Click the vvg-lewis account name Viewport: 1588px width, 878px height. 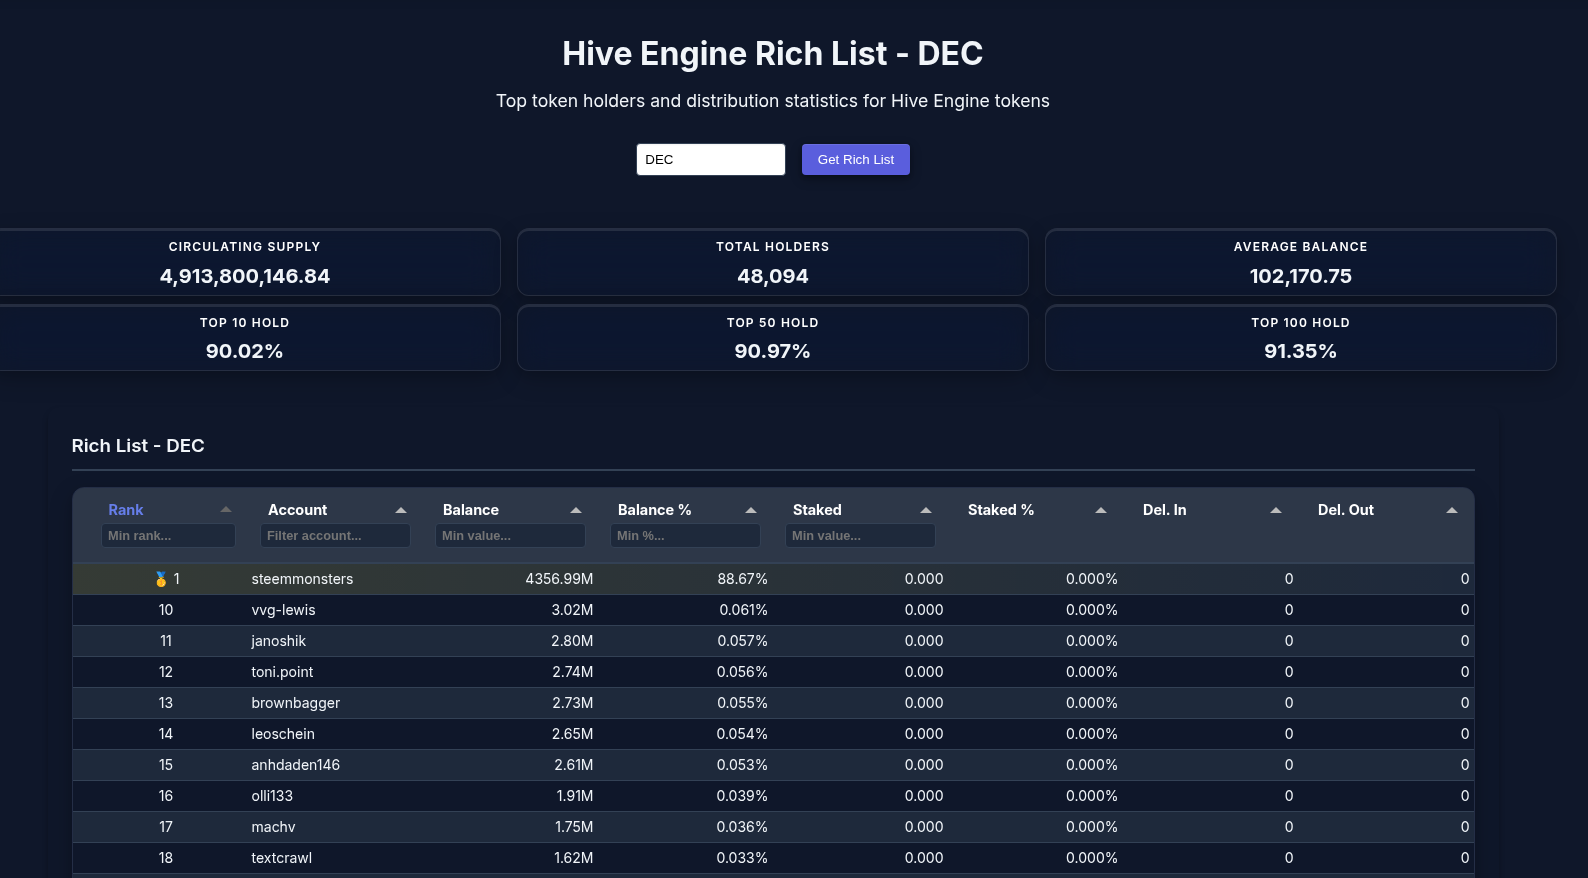(x=283, y=610)
